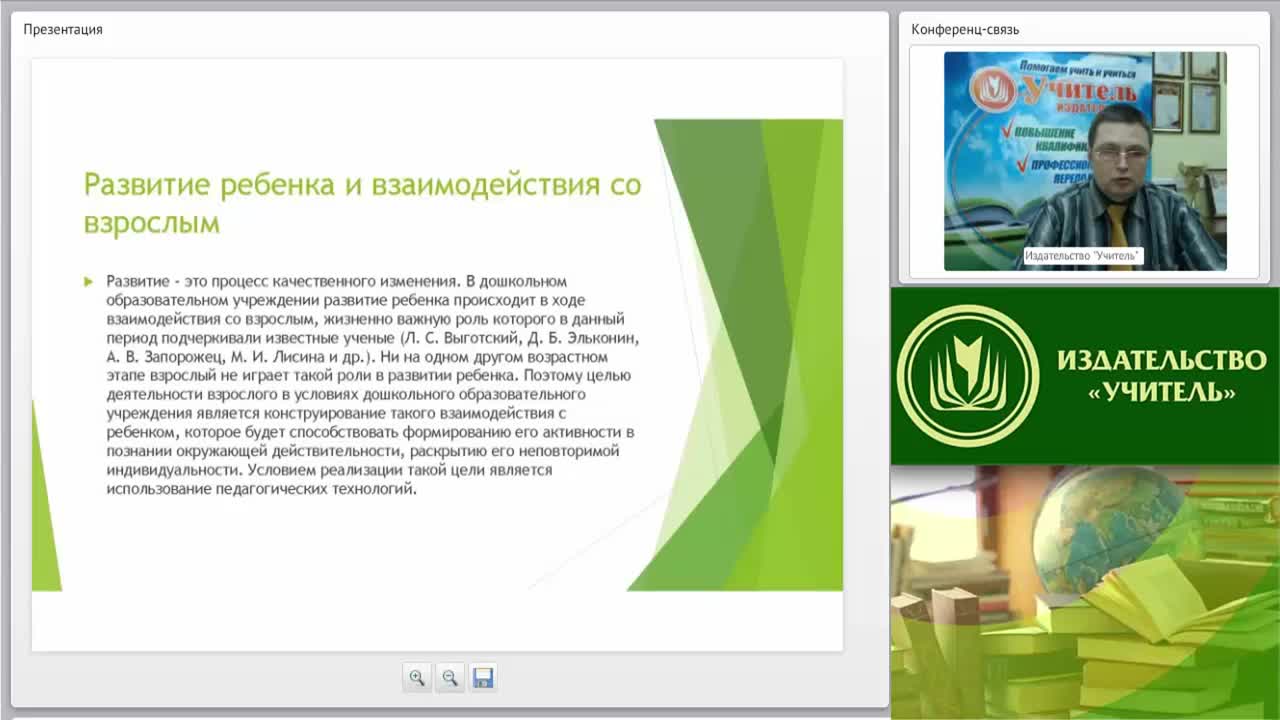Click slide text line mentioning Л. С. Выготский
1280x720 pixels.
coord(373,338)
